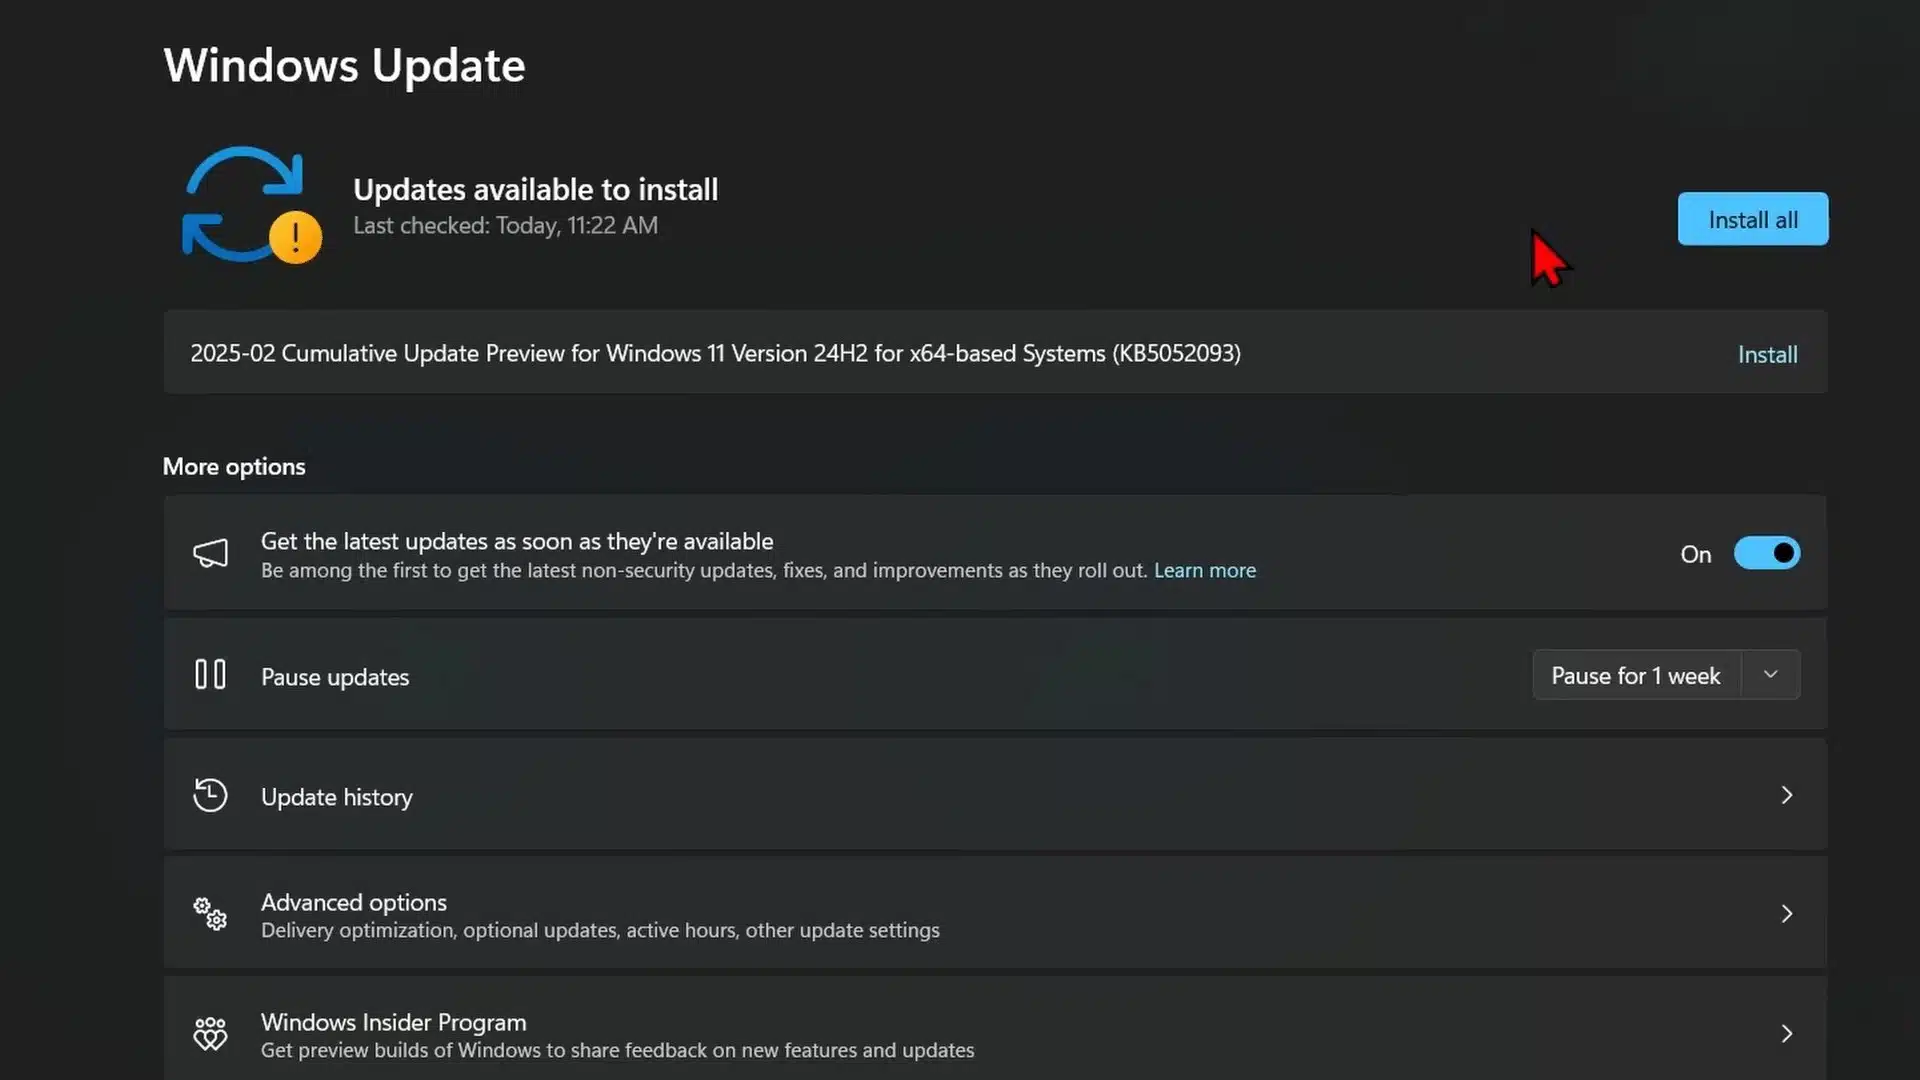
Task: Open the Learn more link
Action: coord(1205,570)
